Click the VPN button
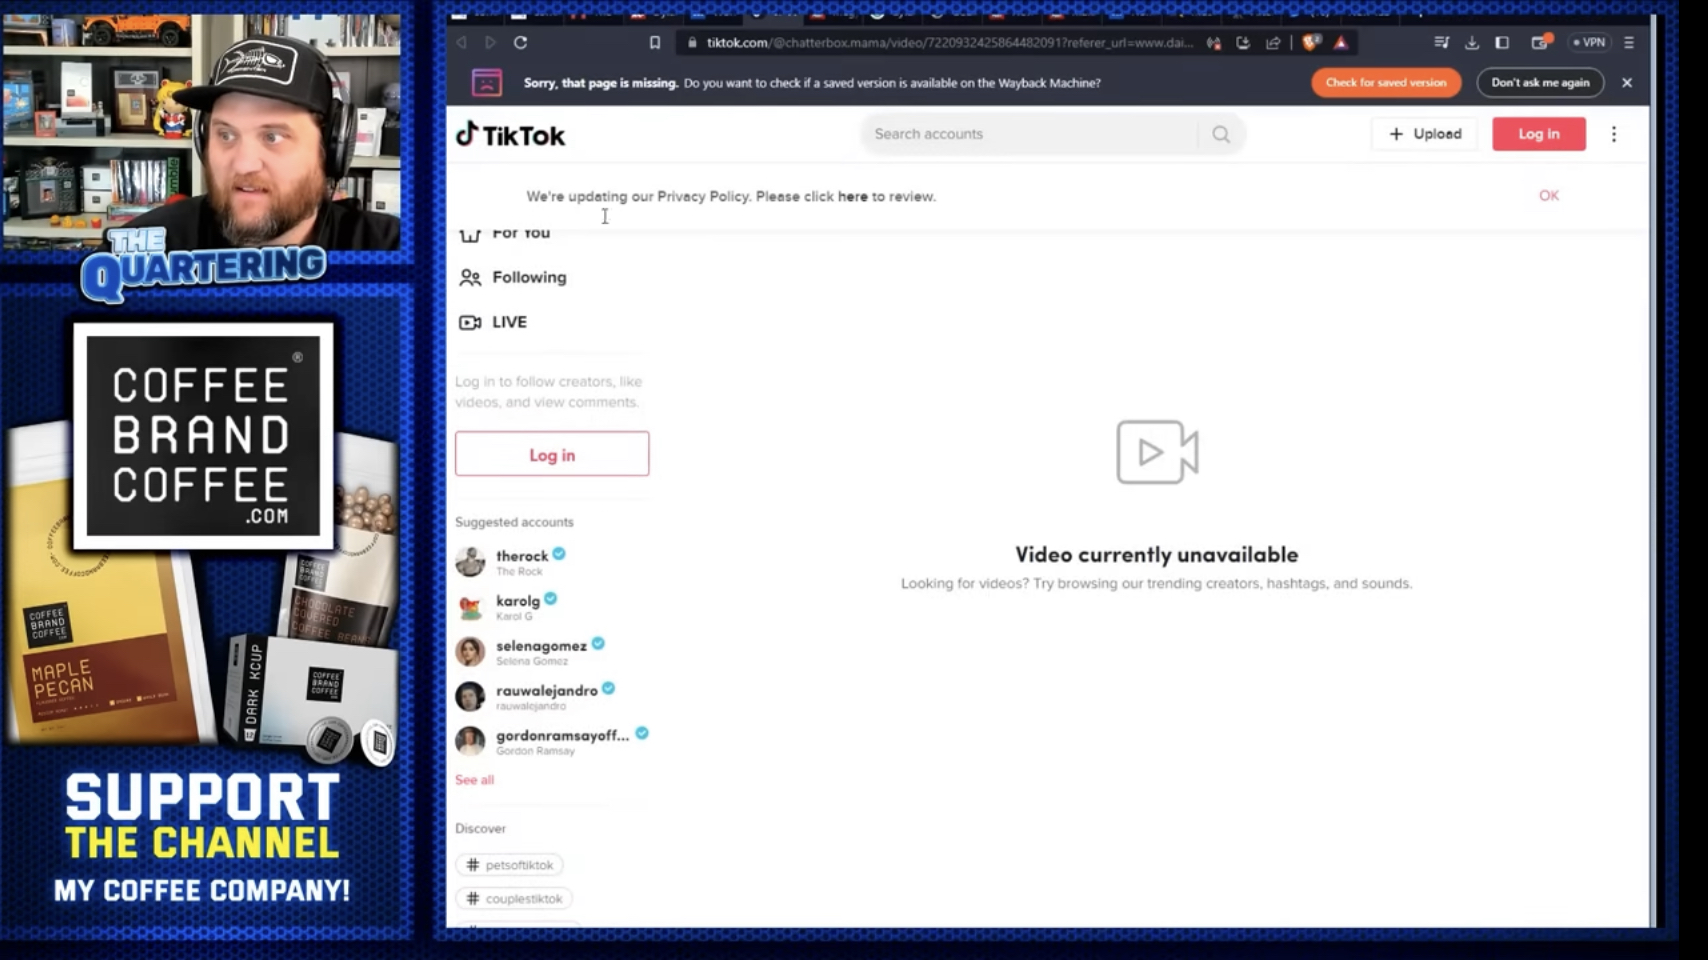Screen dimensions: 1708x960 coord(1589,43)
